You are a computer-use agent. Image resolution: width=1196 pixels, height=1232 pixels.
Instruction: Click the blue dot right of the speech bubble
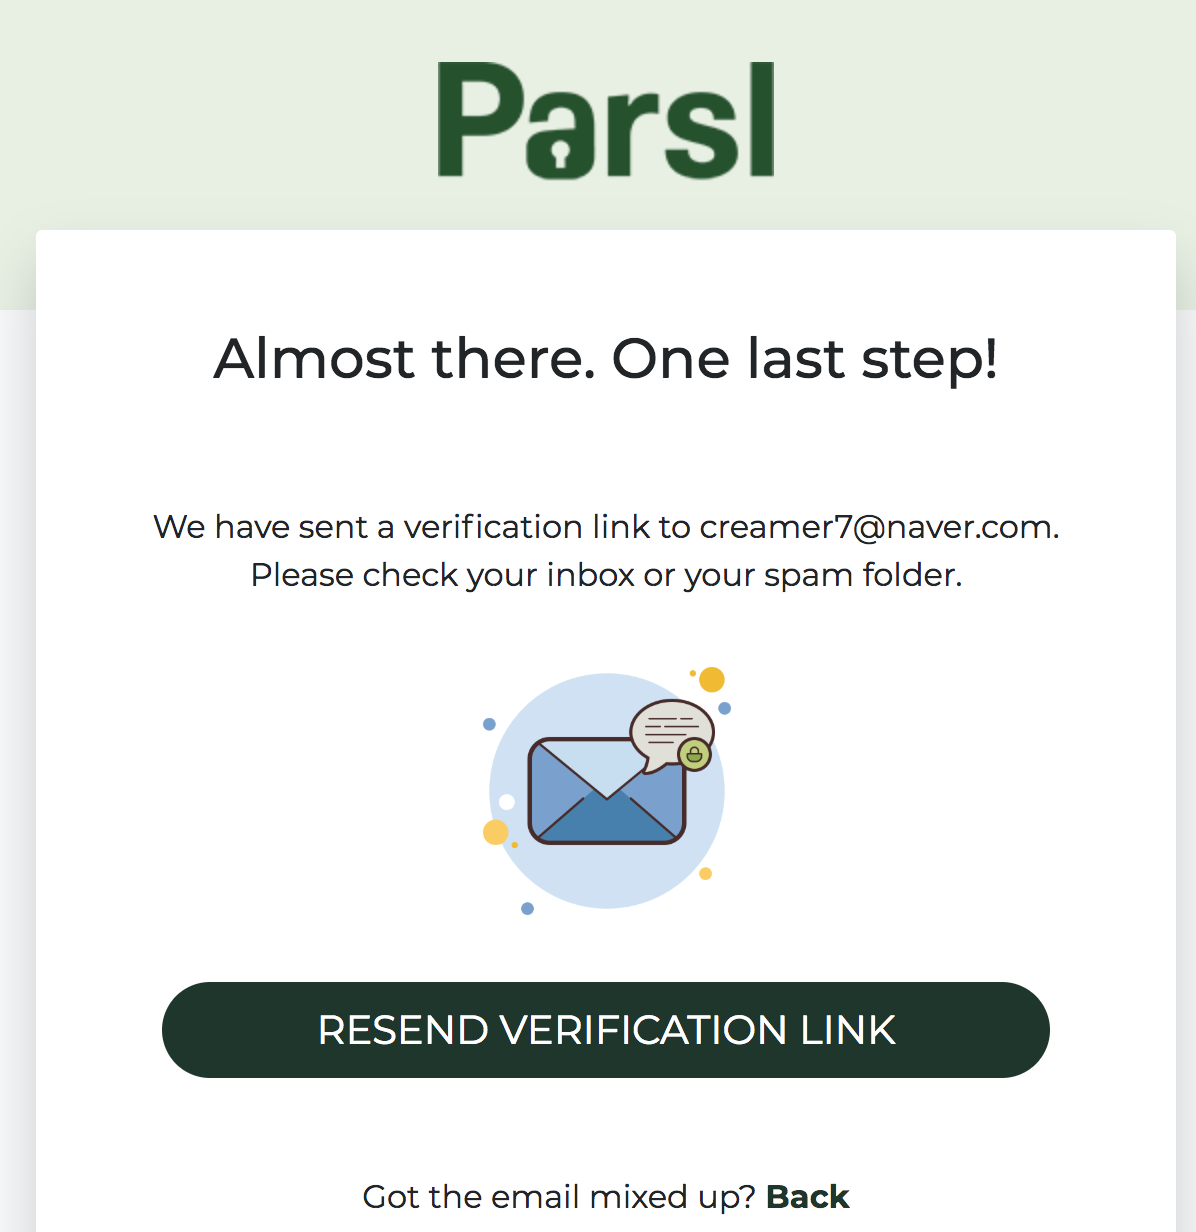(725, 708)
